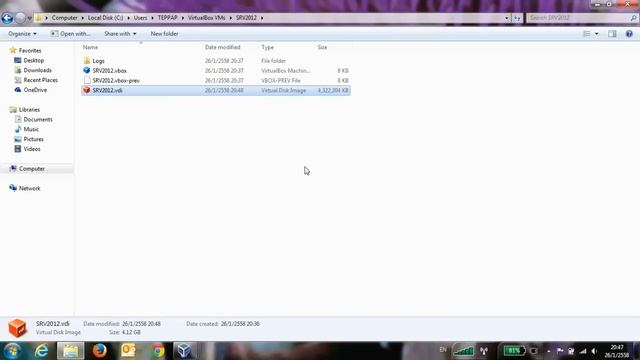Click Users breadcrumb in address bar
The height and width of the screenshot is (360, 640).
click(x=140, y=18)
